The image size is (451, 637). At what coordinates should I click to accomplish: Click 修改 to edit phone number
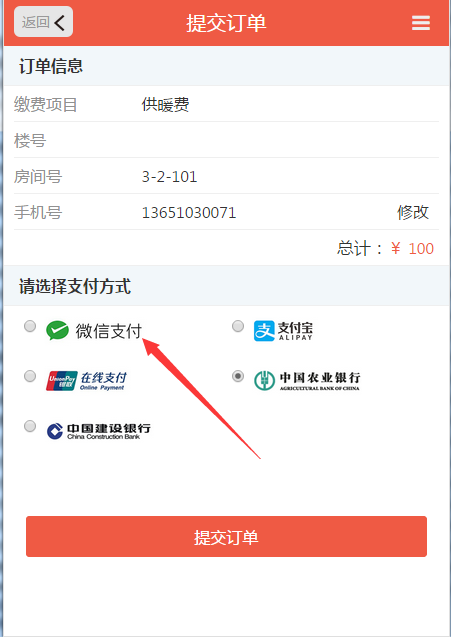coord(413,212)
